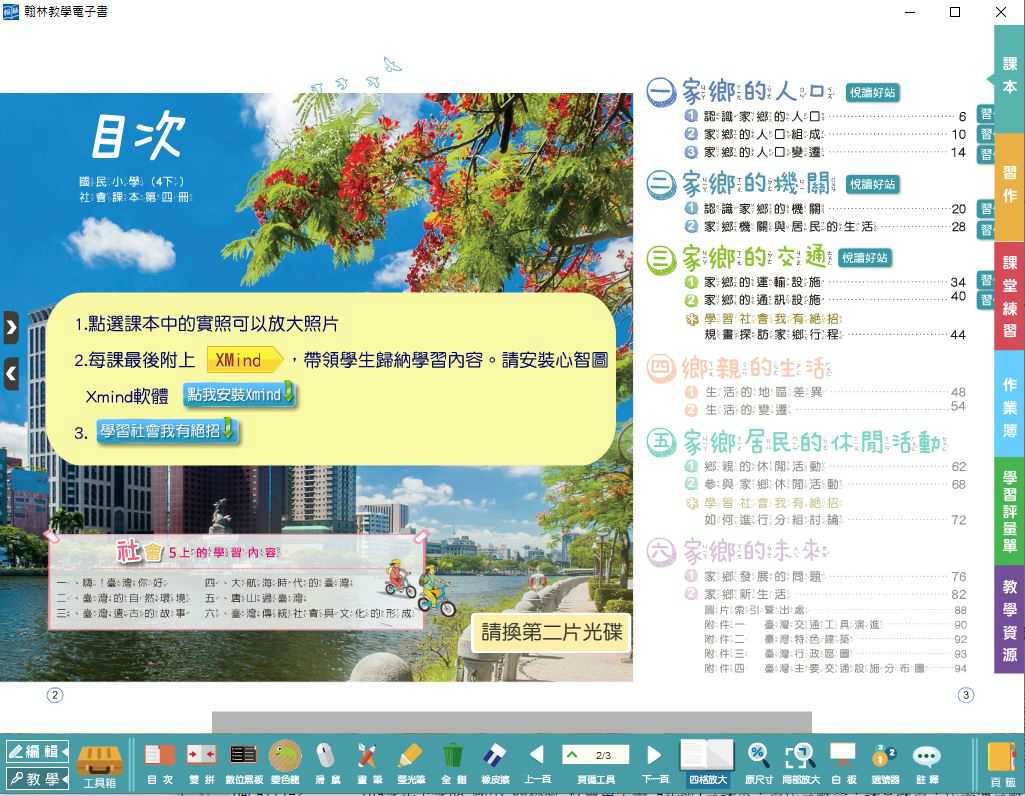Switch to the 課堂練習 side tab

pyautogui.click(x=1009, y=295)
